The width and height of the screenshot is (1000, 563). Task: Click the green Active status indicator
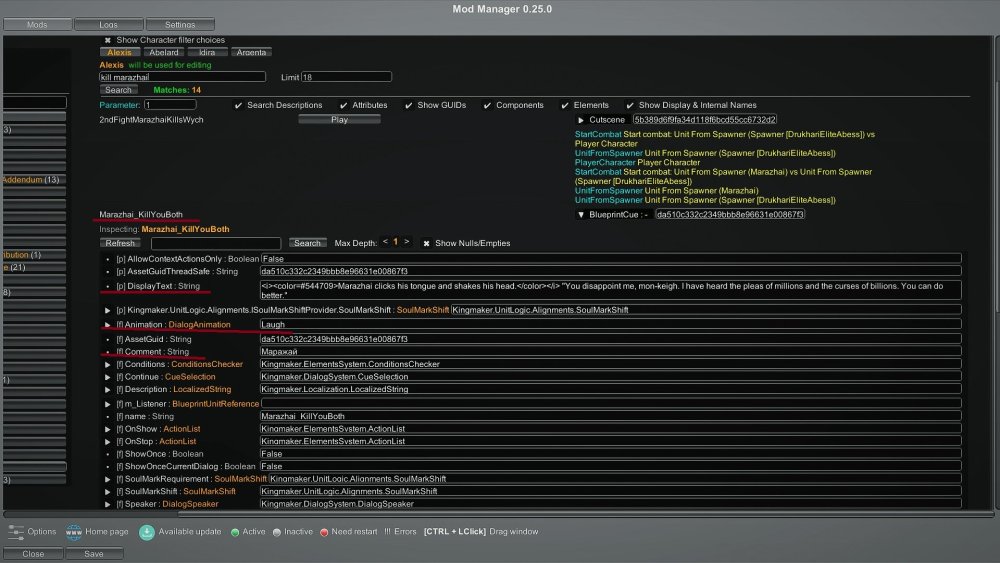tap(235, 532)
